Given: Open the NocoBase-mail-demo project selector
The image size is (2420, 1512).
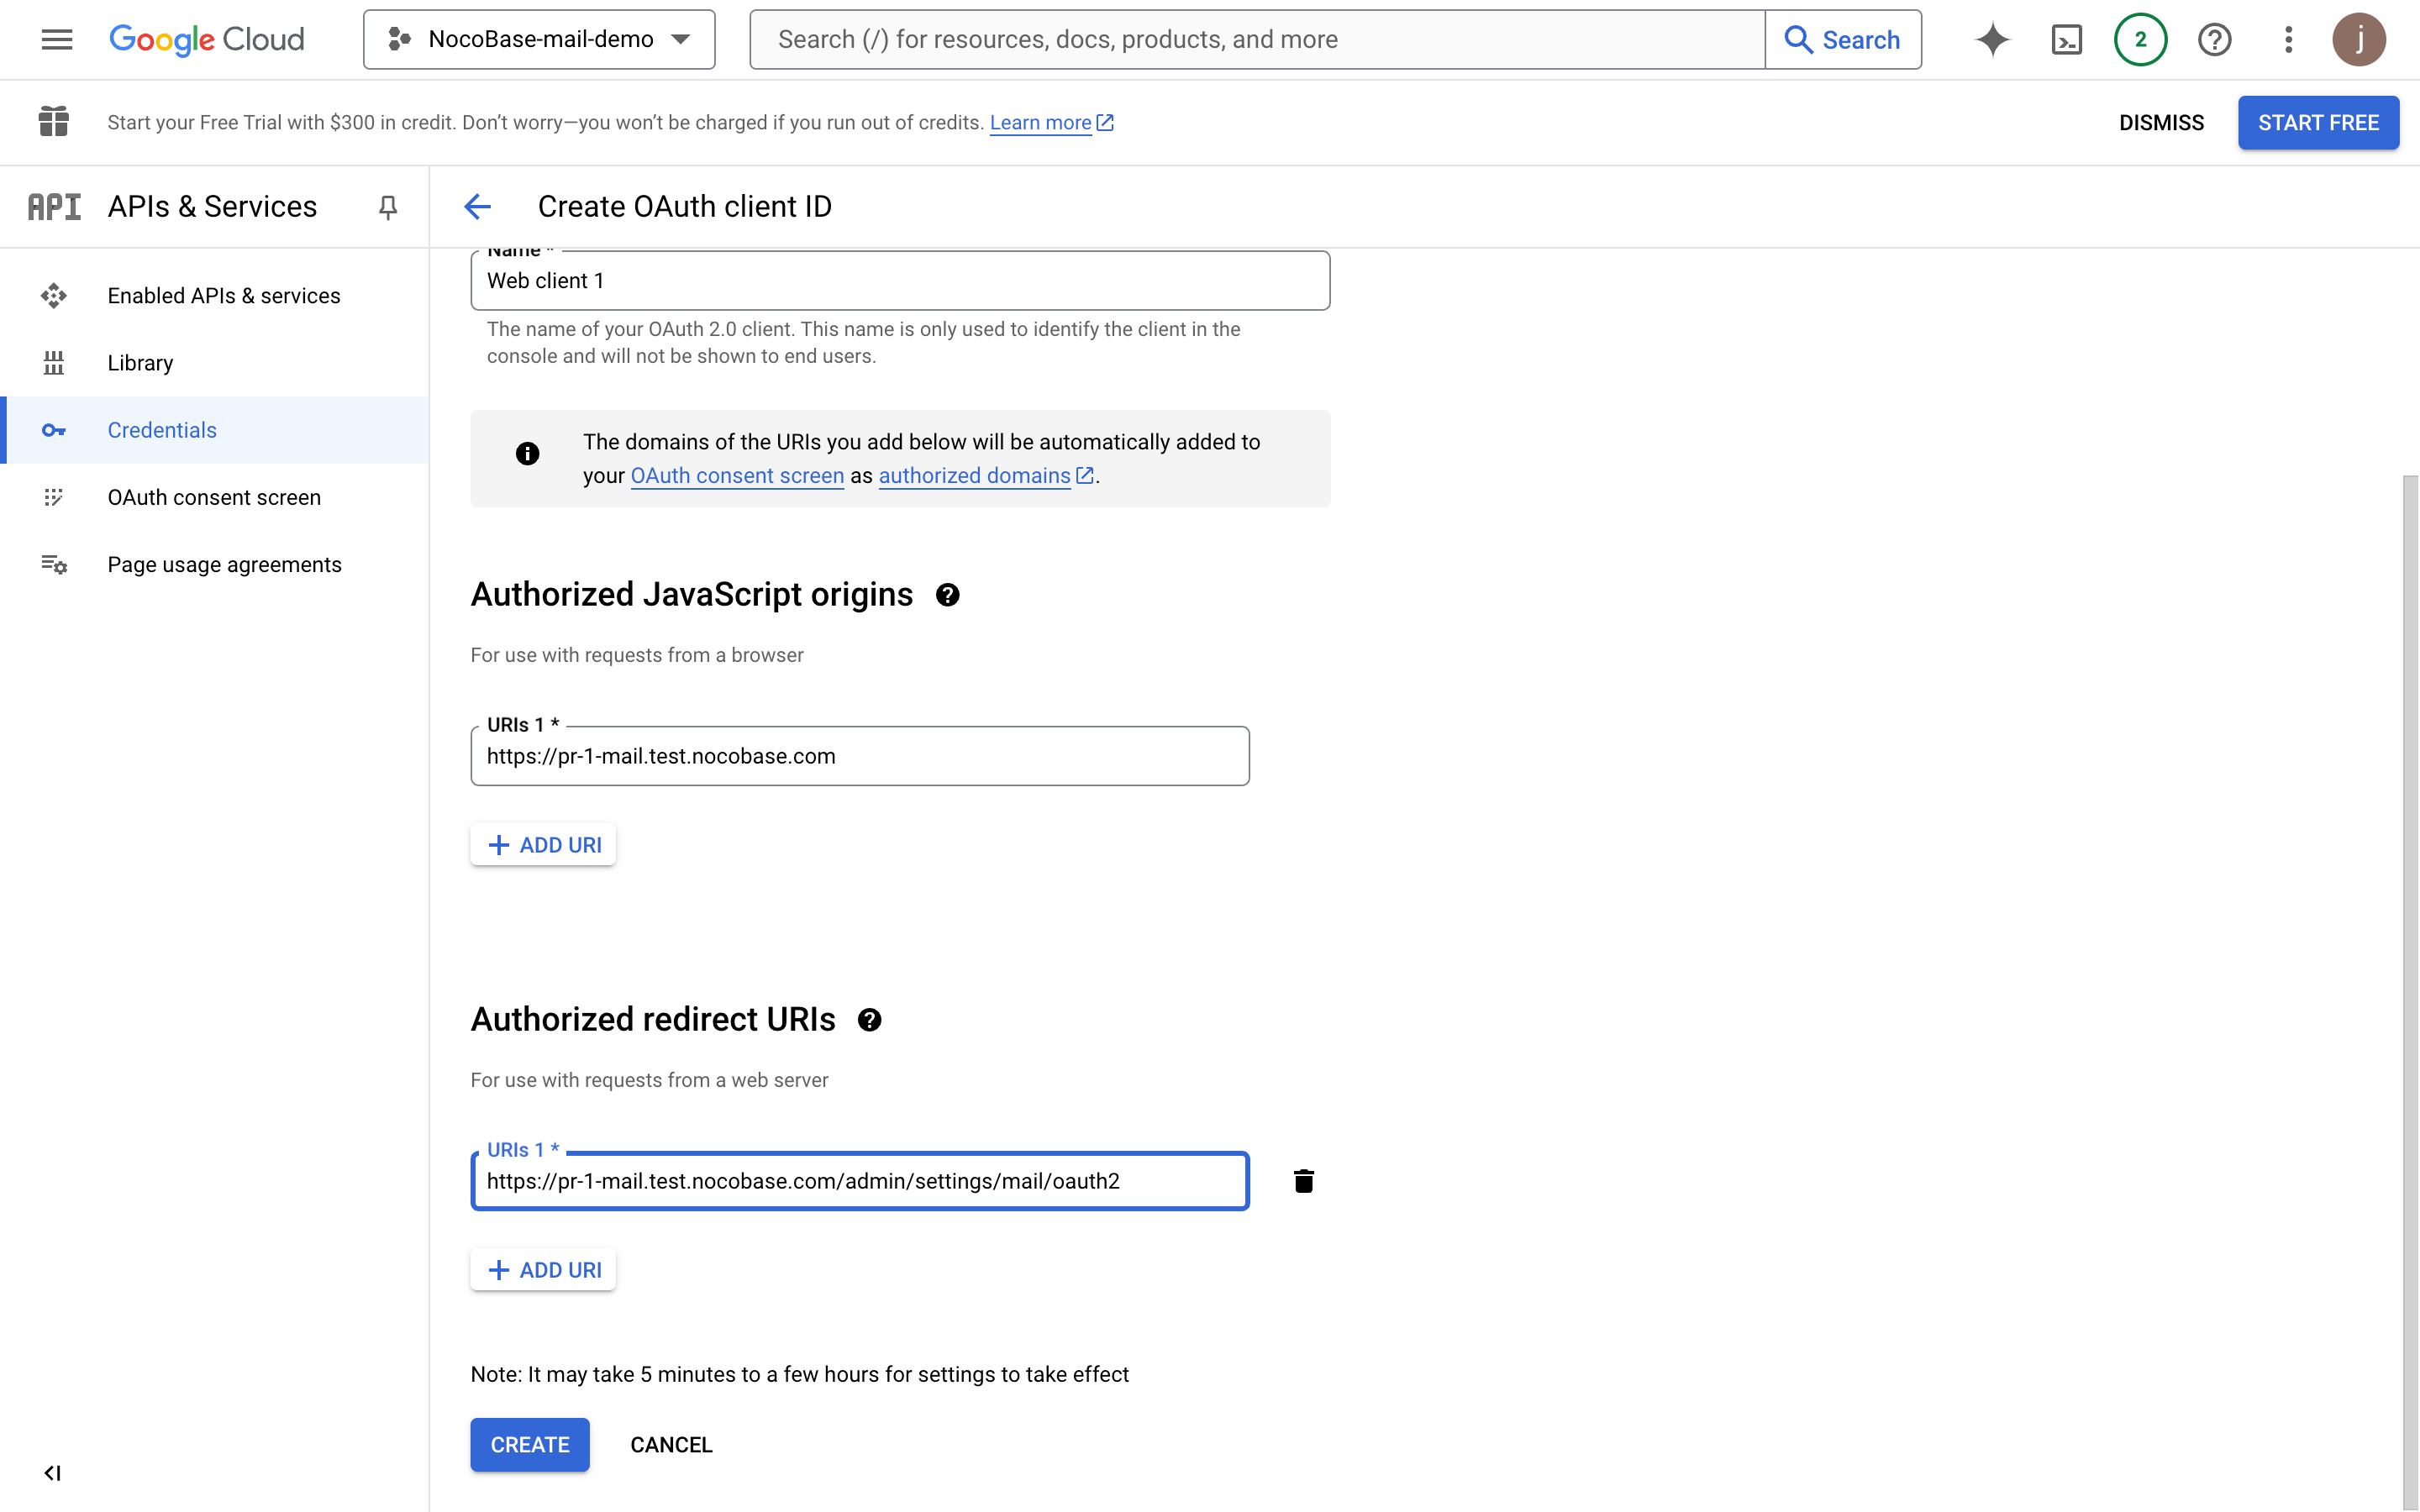Looking at the screenshot, I should [539, 40].
